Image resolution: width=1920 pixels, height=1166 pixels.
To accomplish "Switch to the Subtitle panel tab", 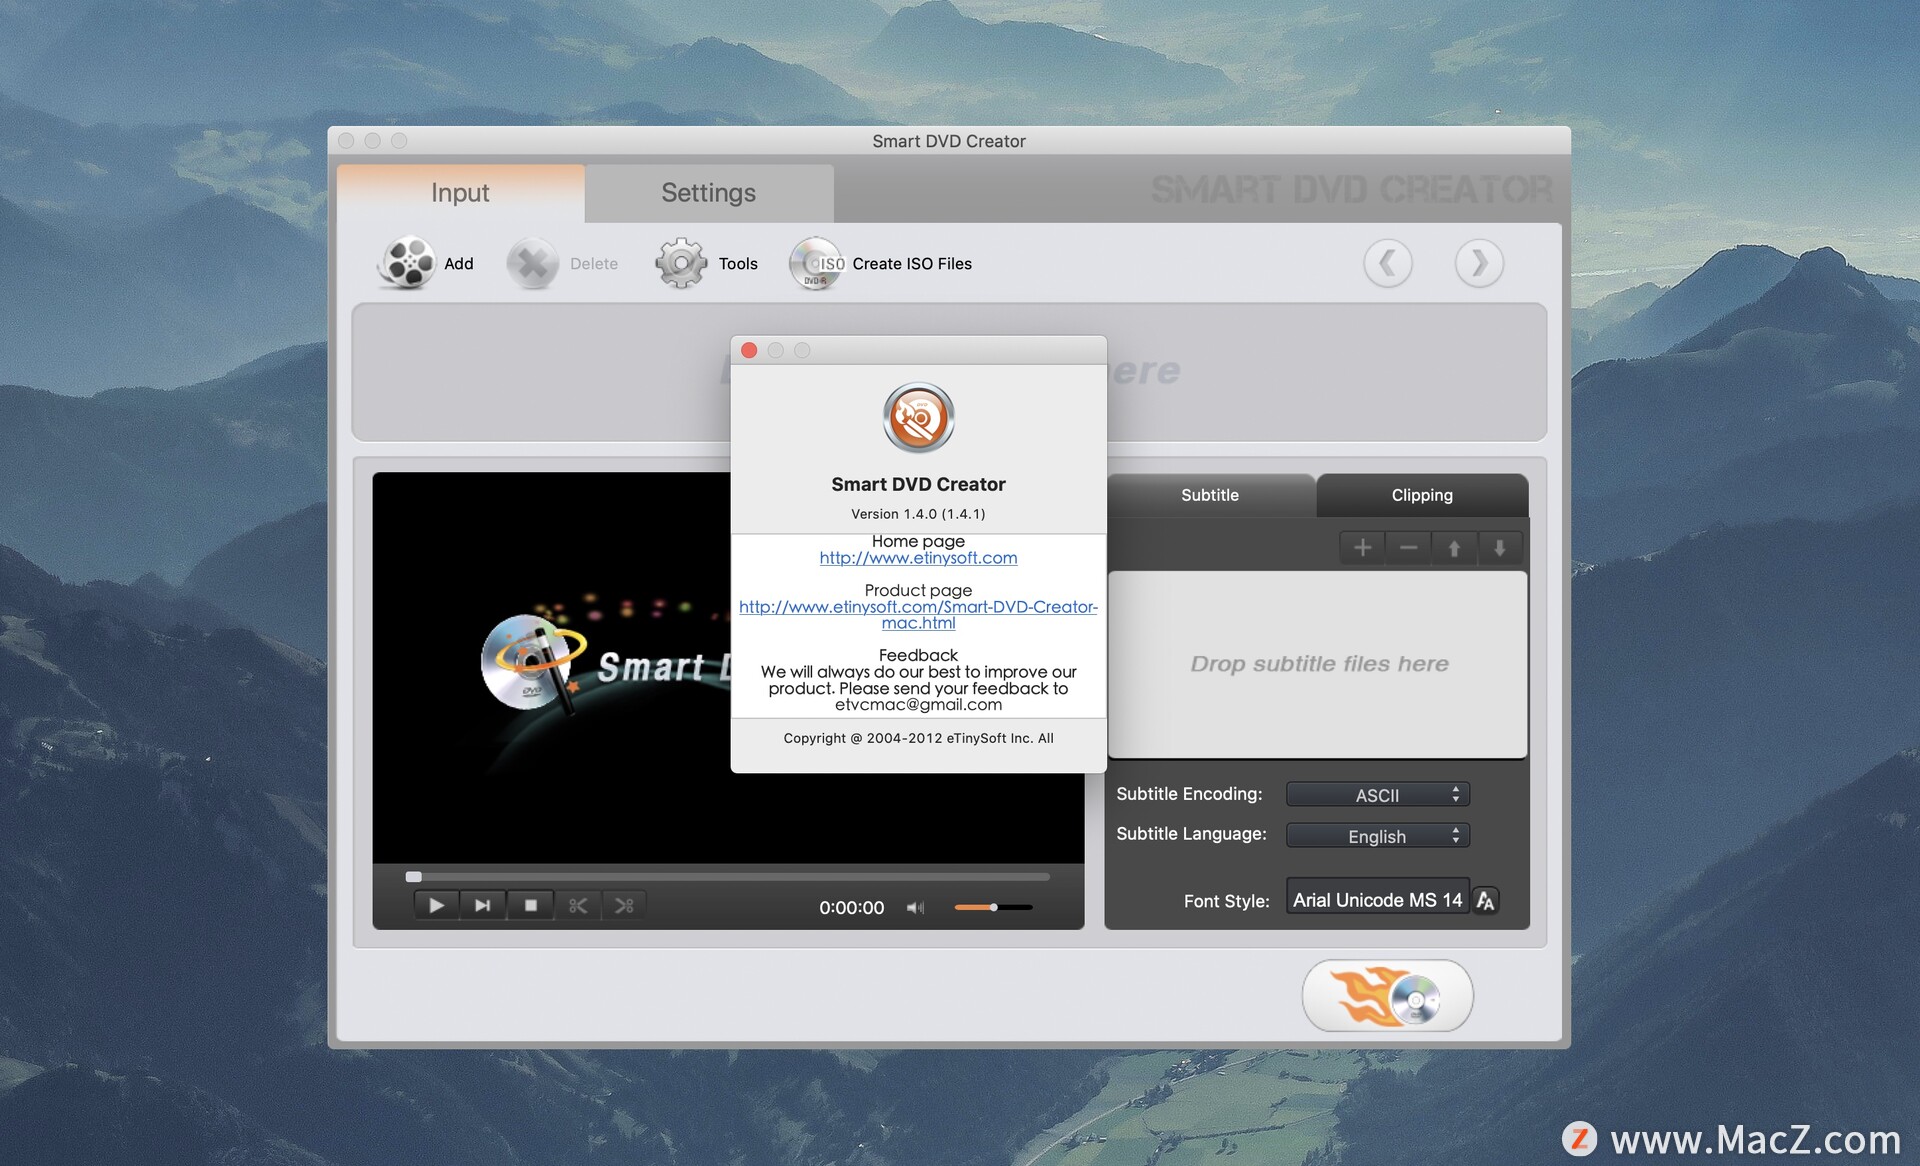I will [1212, 494].
